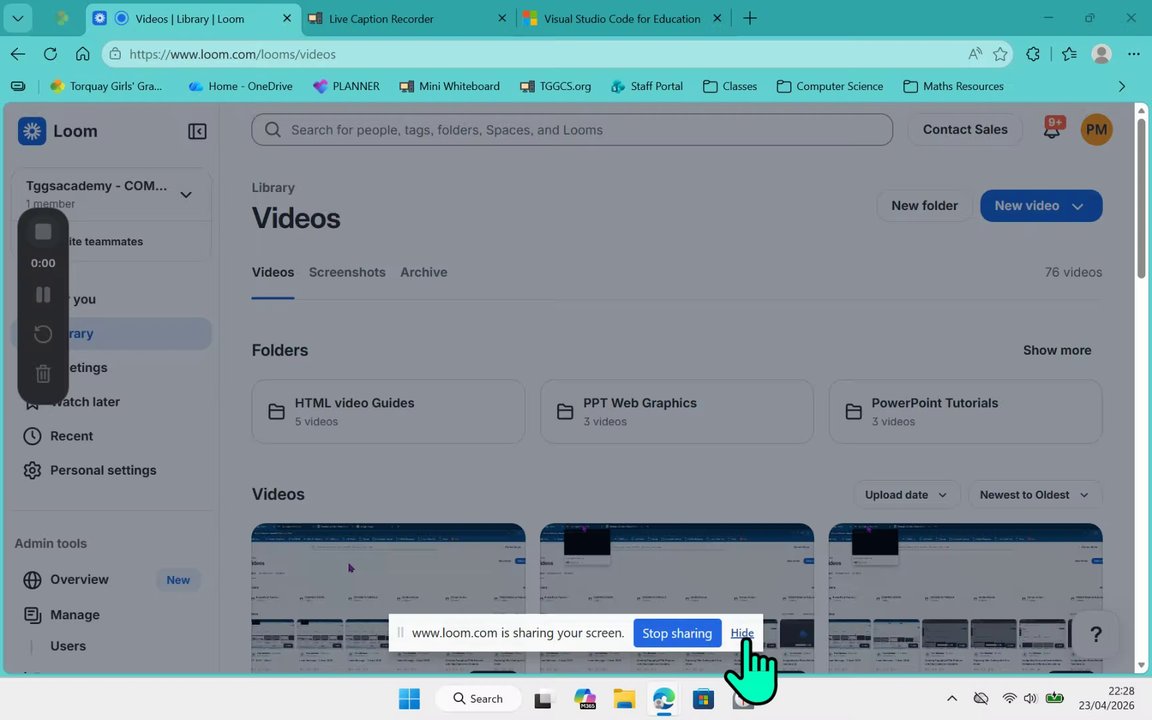Show hidden system tray icons
Image resolution: width=1152 pixels, height=720 pixels.
[951, 698]
